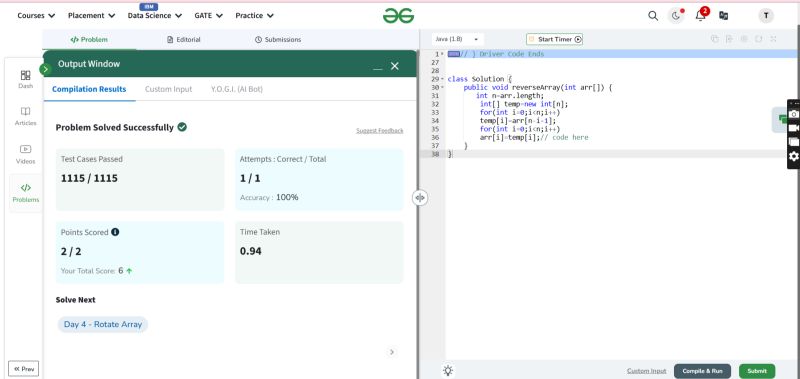Click the language translate icon
This screenshot has height=379, width=800.
point(723,16)
